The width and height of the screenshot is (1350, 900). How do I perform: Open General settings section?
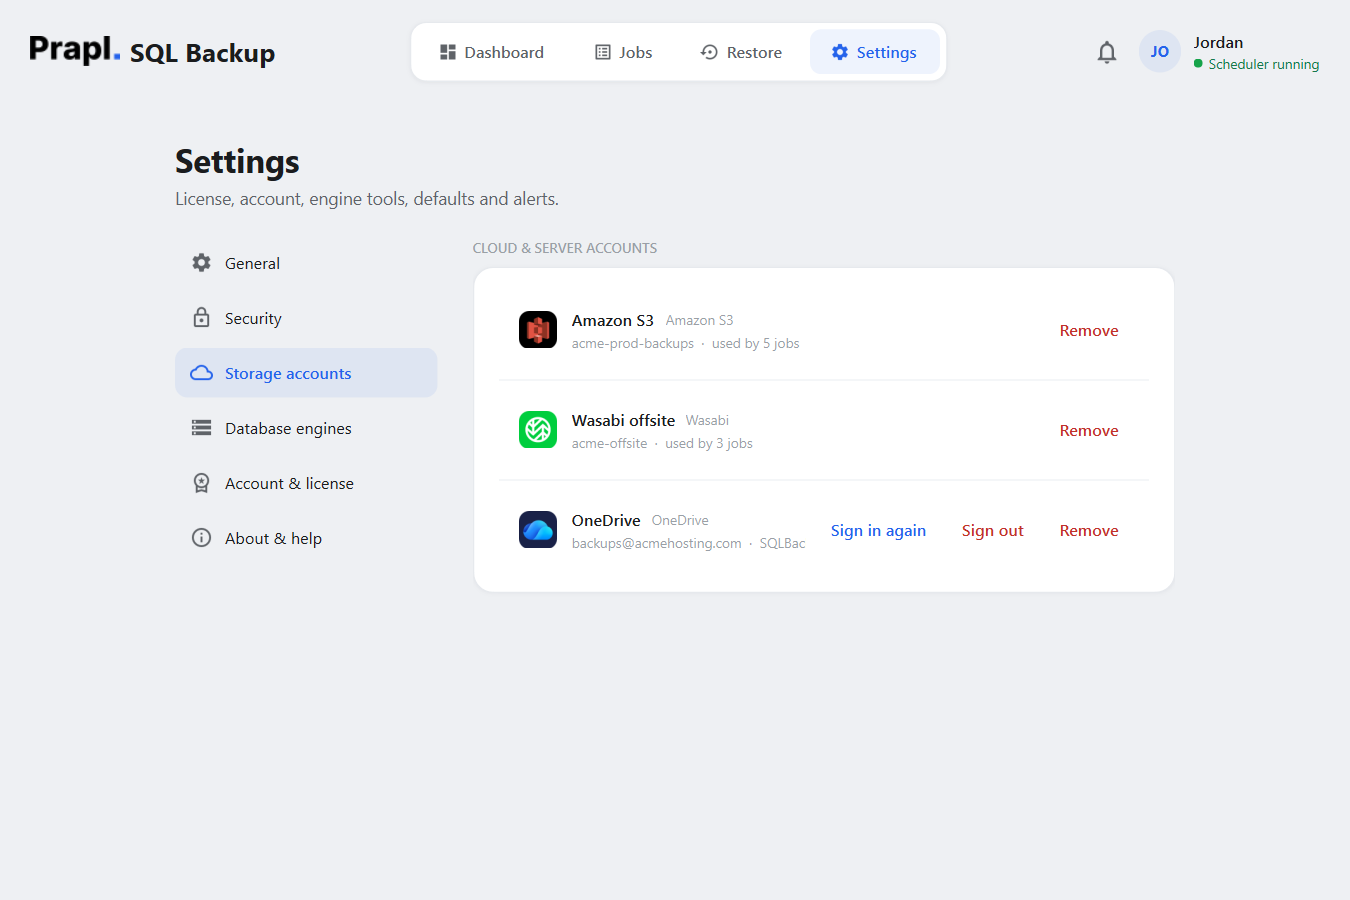coord(306,263)
